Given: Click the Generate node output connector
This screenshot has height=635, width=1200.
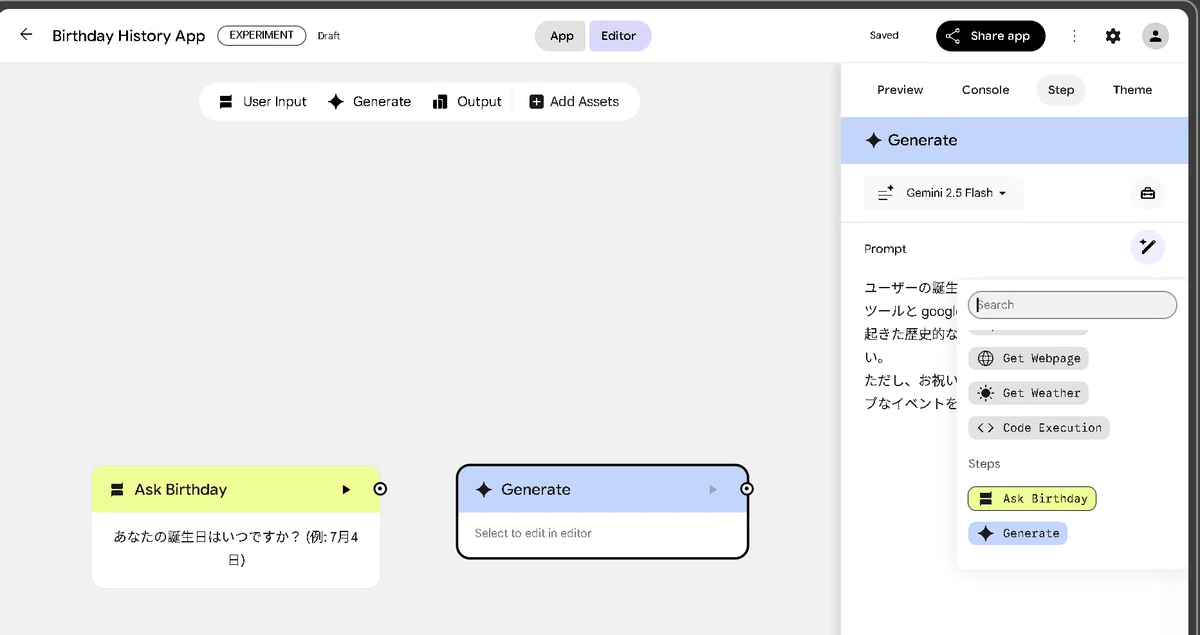Looking at the screenshot, I should (747, 489).
